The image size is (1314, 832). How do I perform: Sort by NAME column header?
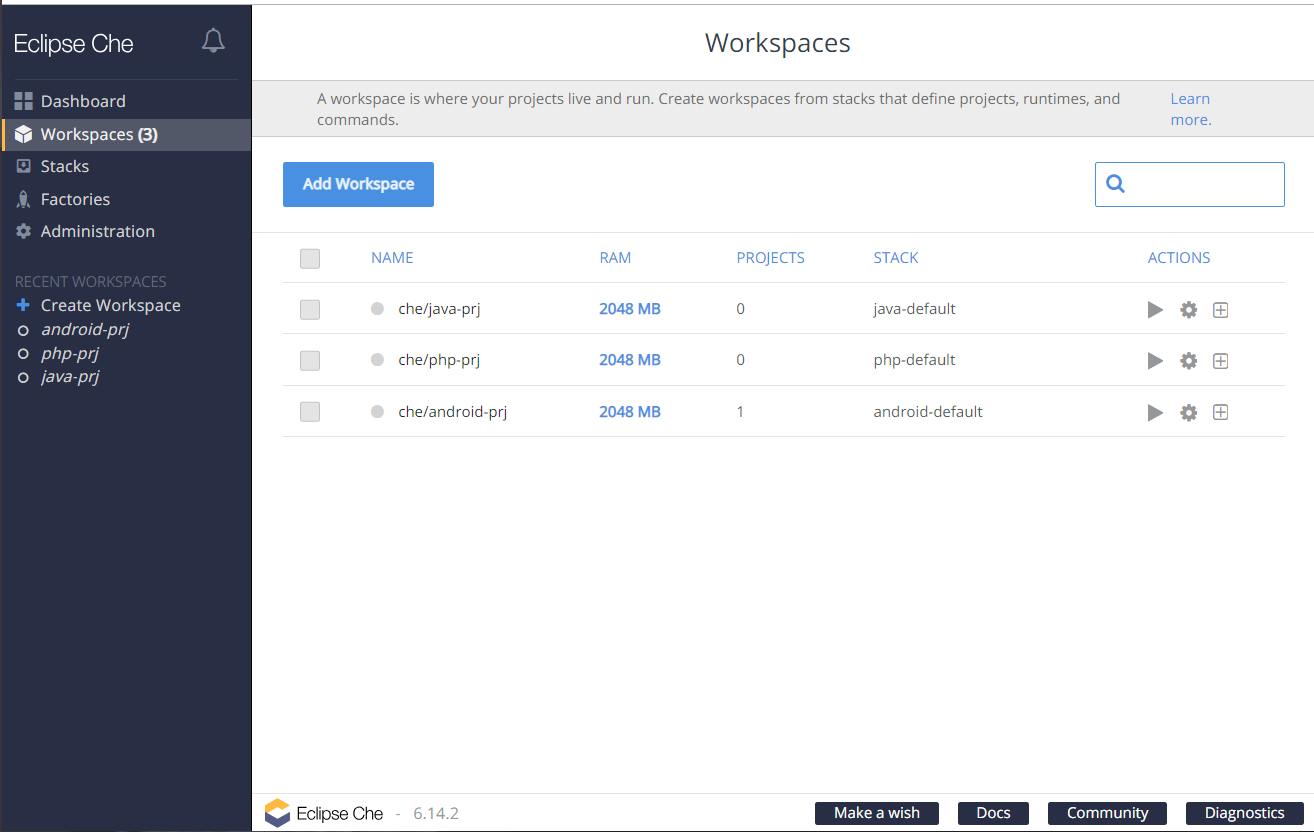(392, 258)
